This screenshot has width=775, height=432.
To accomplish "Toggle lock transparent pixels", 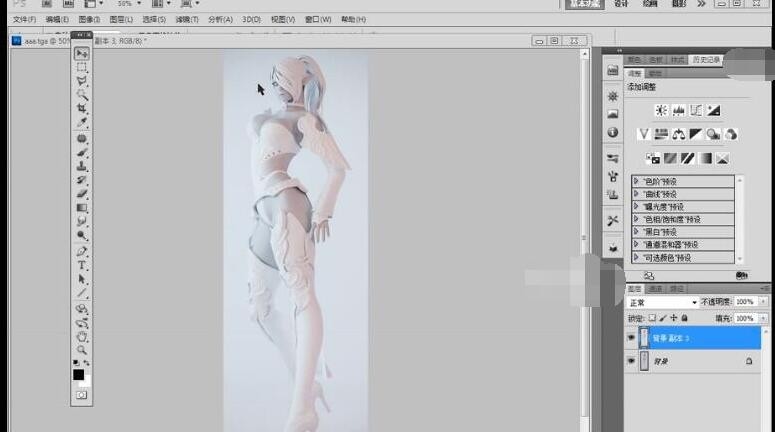I will click(x=652, y=318).
